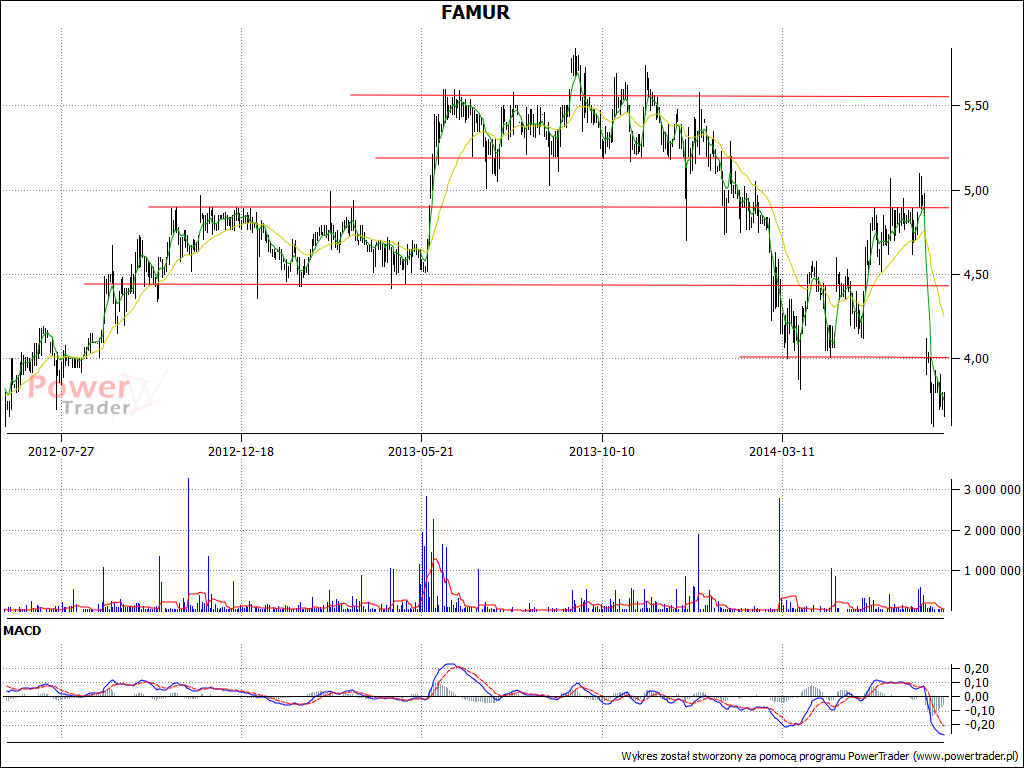1024x768 pixels.
Task: Click the 3 000 000 volume label
Action: point(992,489)
